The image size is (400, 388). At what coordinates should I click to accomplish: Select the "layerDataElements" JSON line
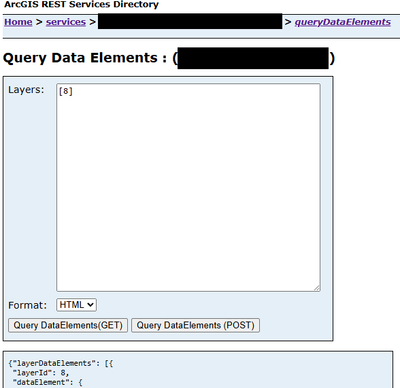pyautogui.click(x=61, y=363)
